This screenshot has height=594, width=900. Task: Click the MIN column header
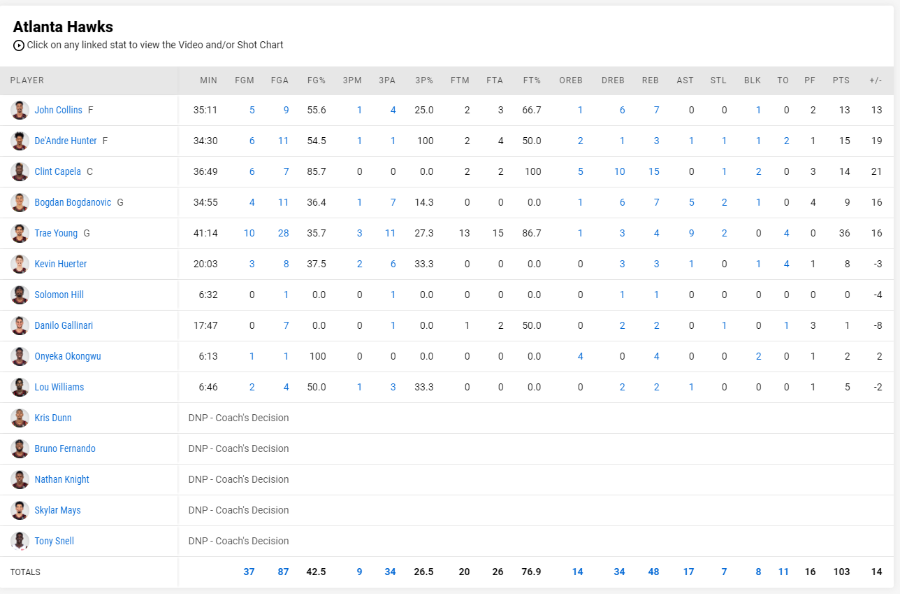208,80
